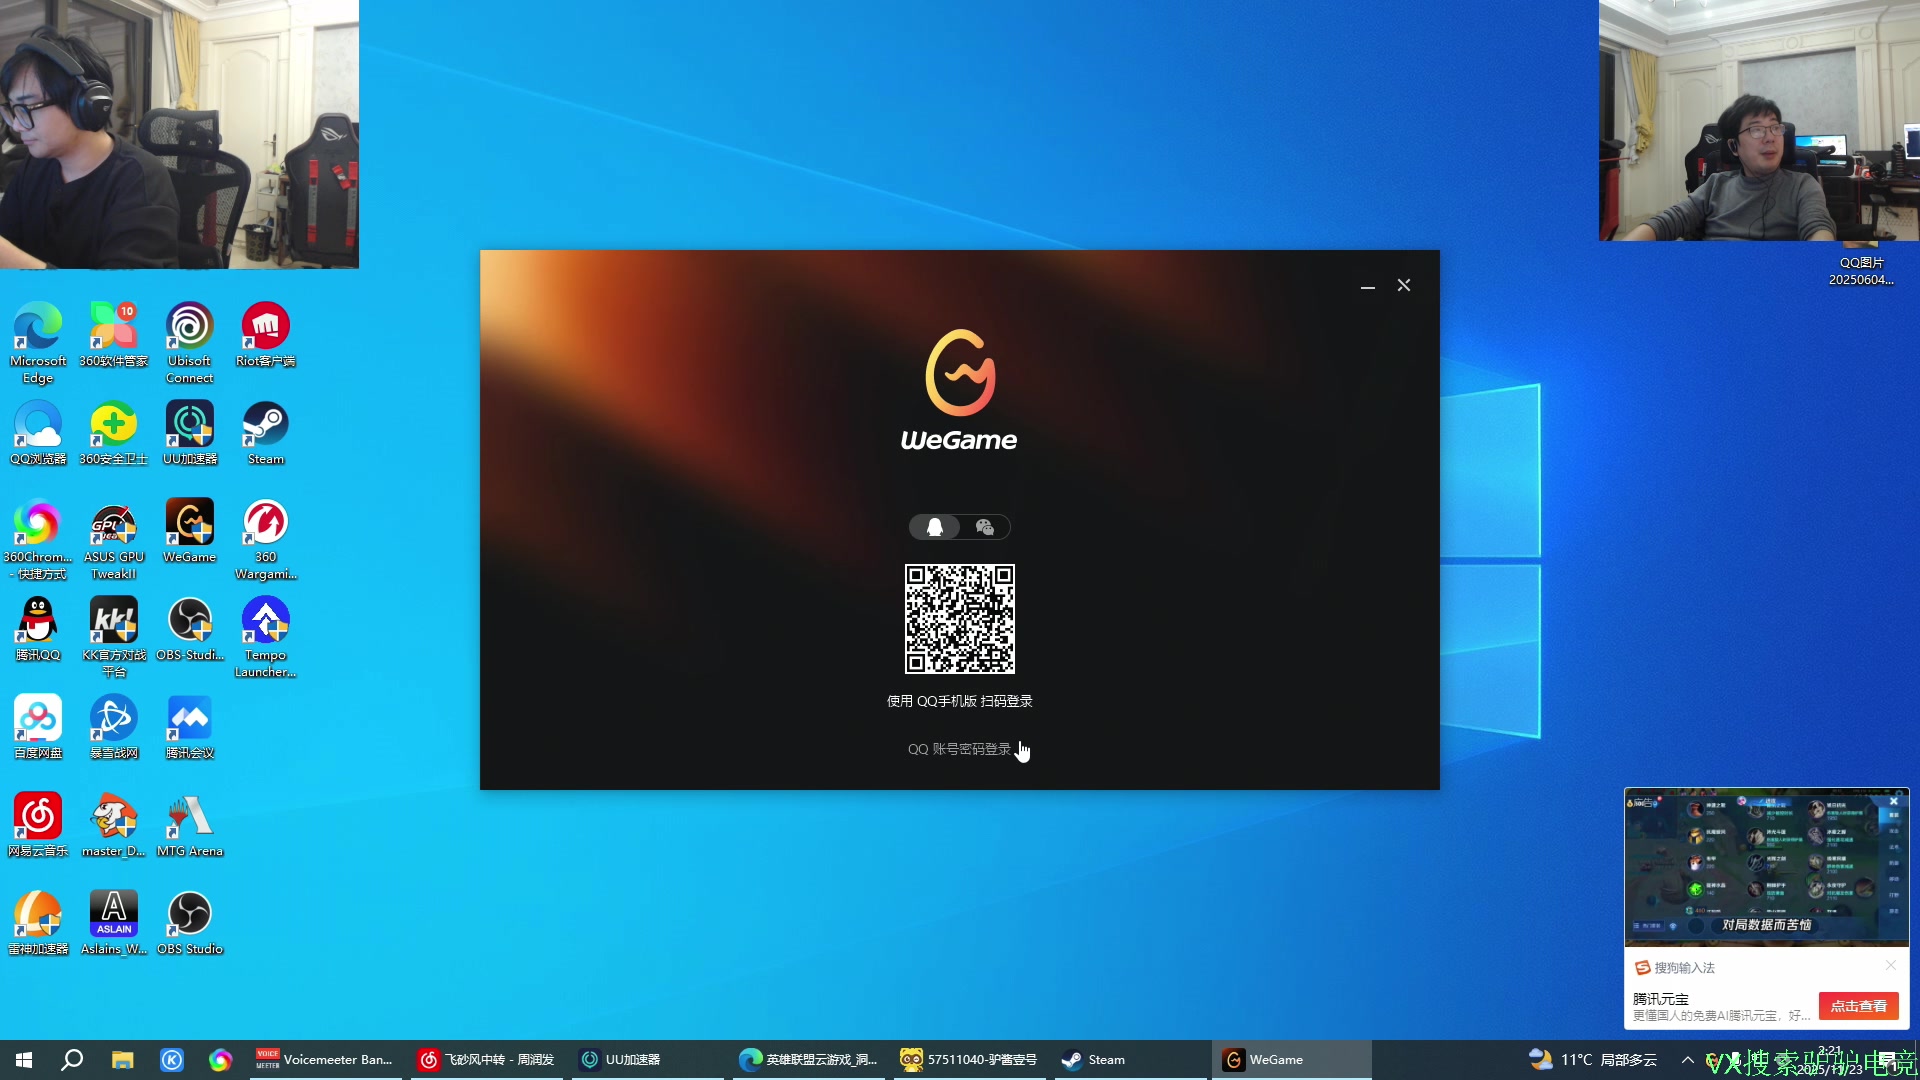
Task: Open MTG Arena desktop shortcut
Action: (x=190, y=824)
